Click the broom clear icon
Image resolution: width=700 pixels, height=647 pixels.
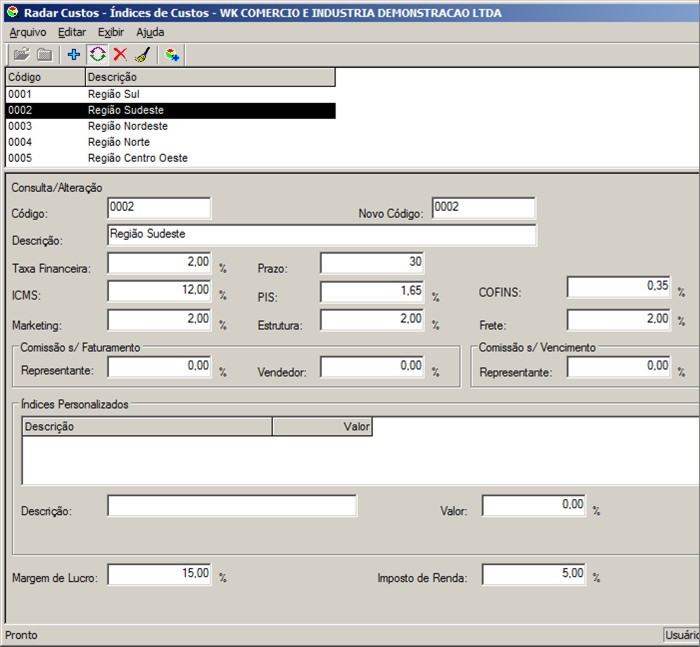pos(142,55)
